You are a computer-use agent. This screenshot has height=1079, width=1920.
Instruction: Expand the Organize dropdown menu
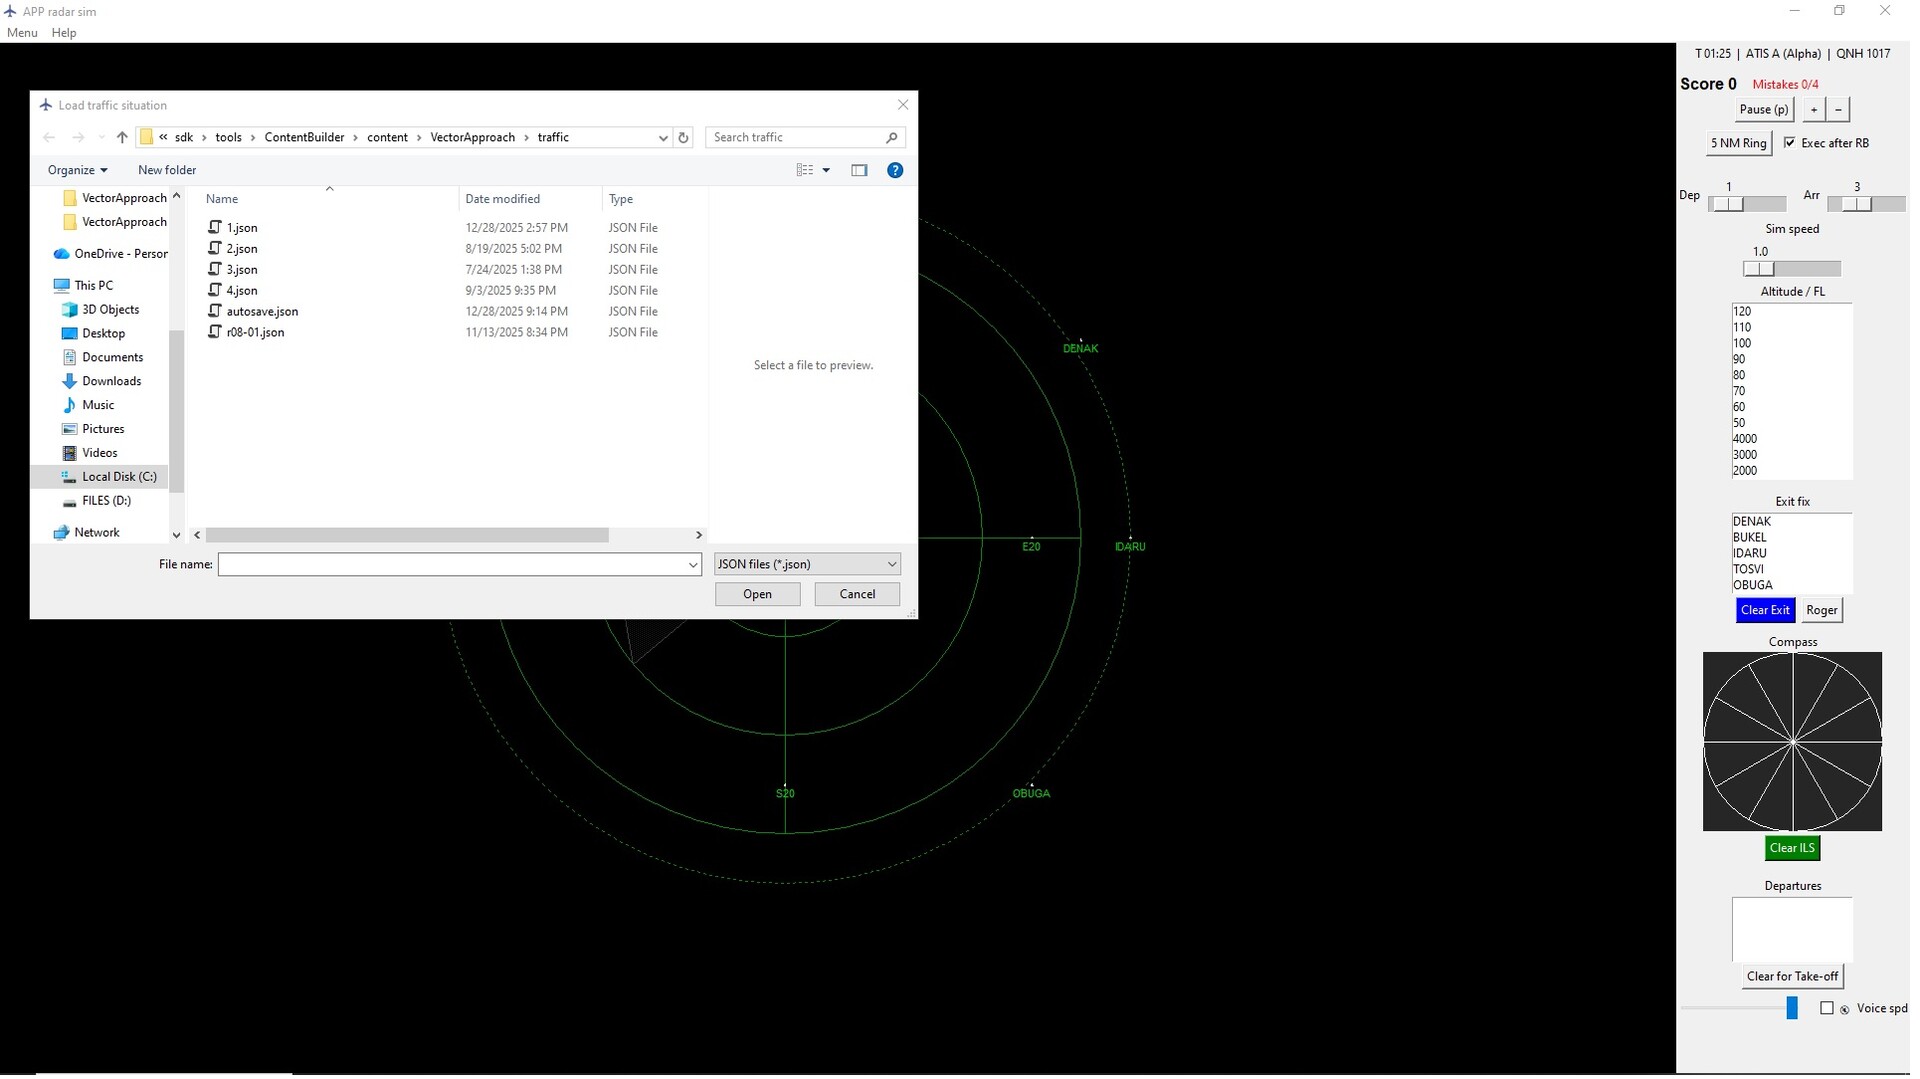click(77, 170)
